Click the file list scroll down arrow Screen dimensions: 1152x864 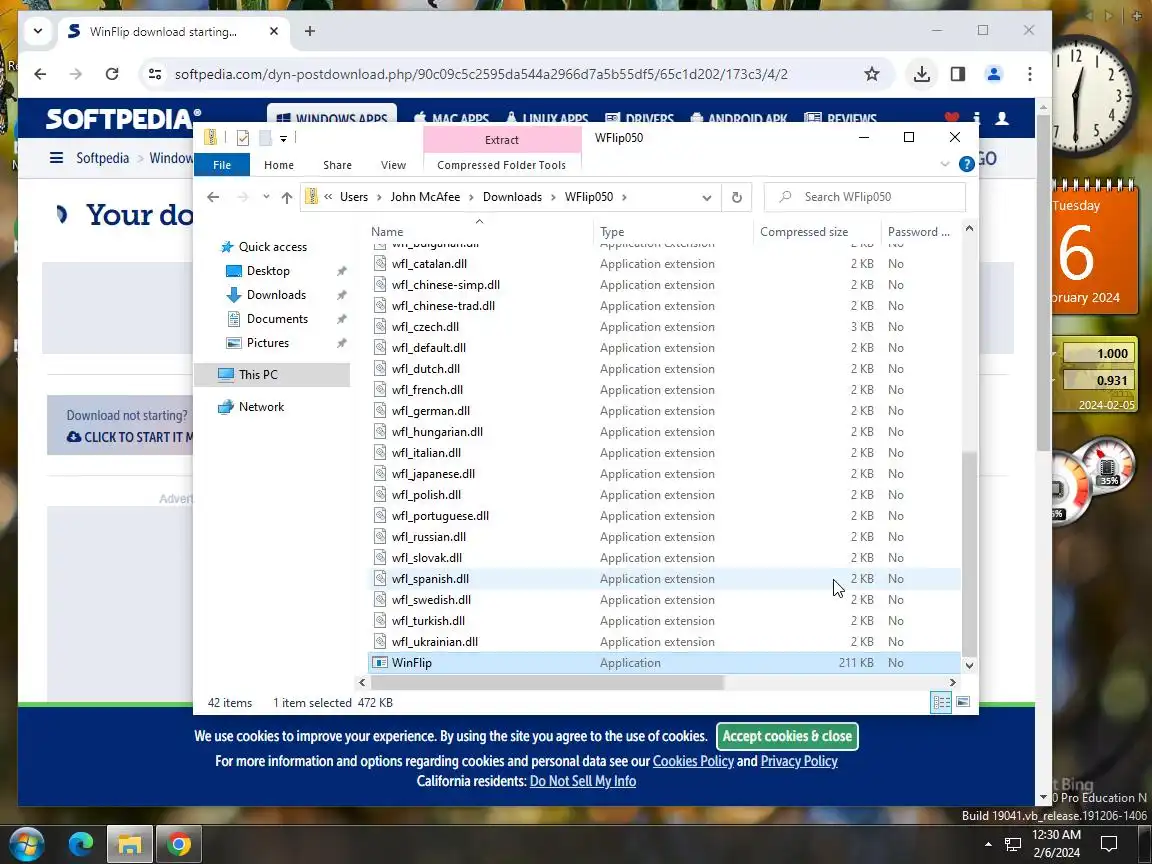(x=969, y=666)
